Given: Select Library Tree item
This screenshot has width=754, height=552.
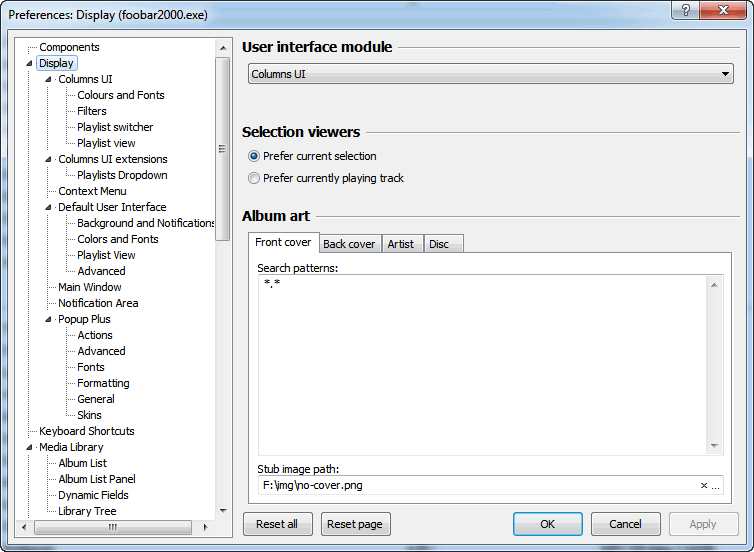Looking at the screenshot, I should (x=88, y=511).
